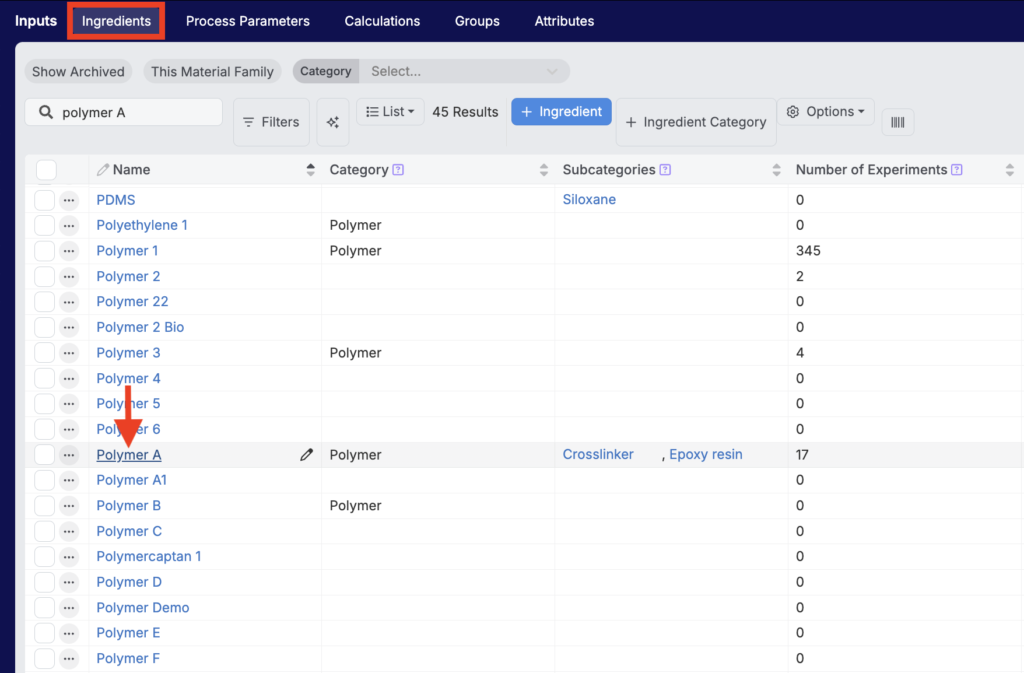Tick the select-all checkbox in table header
The width and height of the screenshot is (1024, 673).
coord(46,170)
